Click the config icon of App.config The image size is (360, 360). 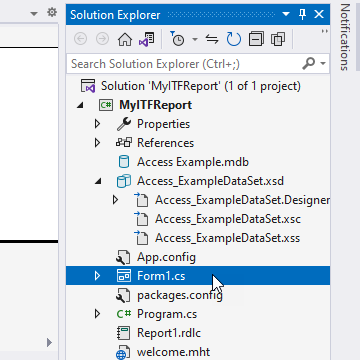(123, 257)
